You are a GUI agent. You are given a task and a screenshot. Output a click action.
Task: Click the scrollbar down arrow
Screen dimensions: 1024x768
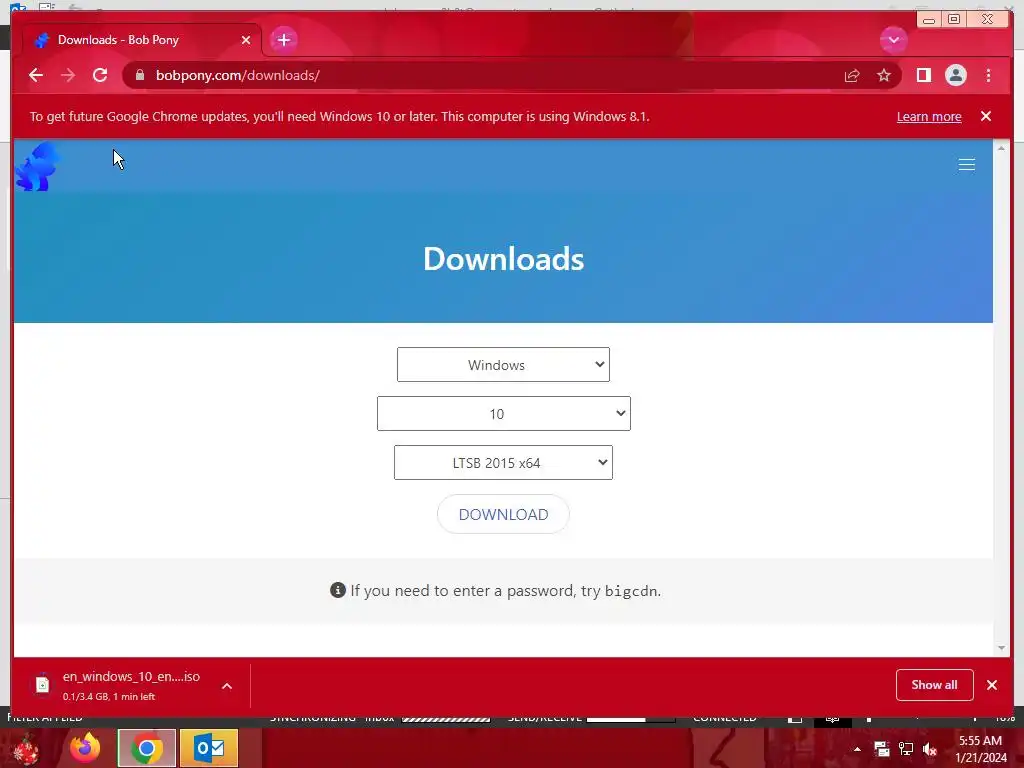click(1001, 648)
